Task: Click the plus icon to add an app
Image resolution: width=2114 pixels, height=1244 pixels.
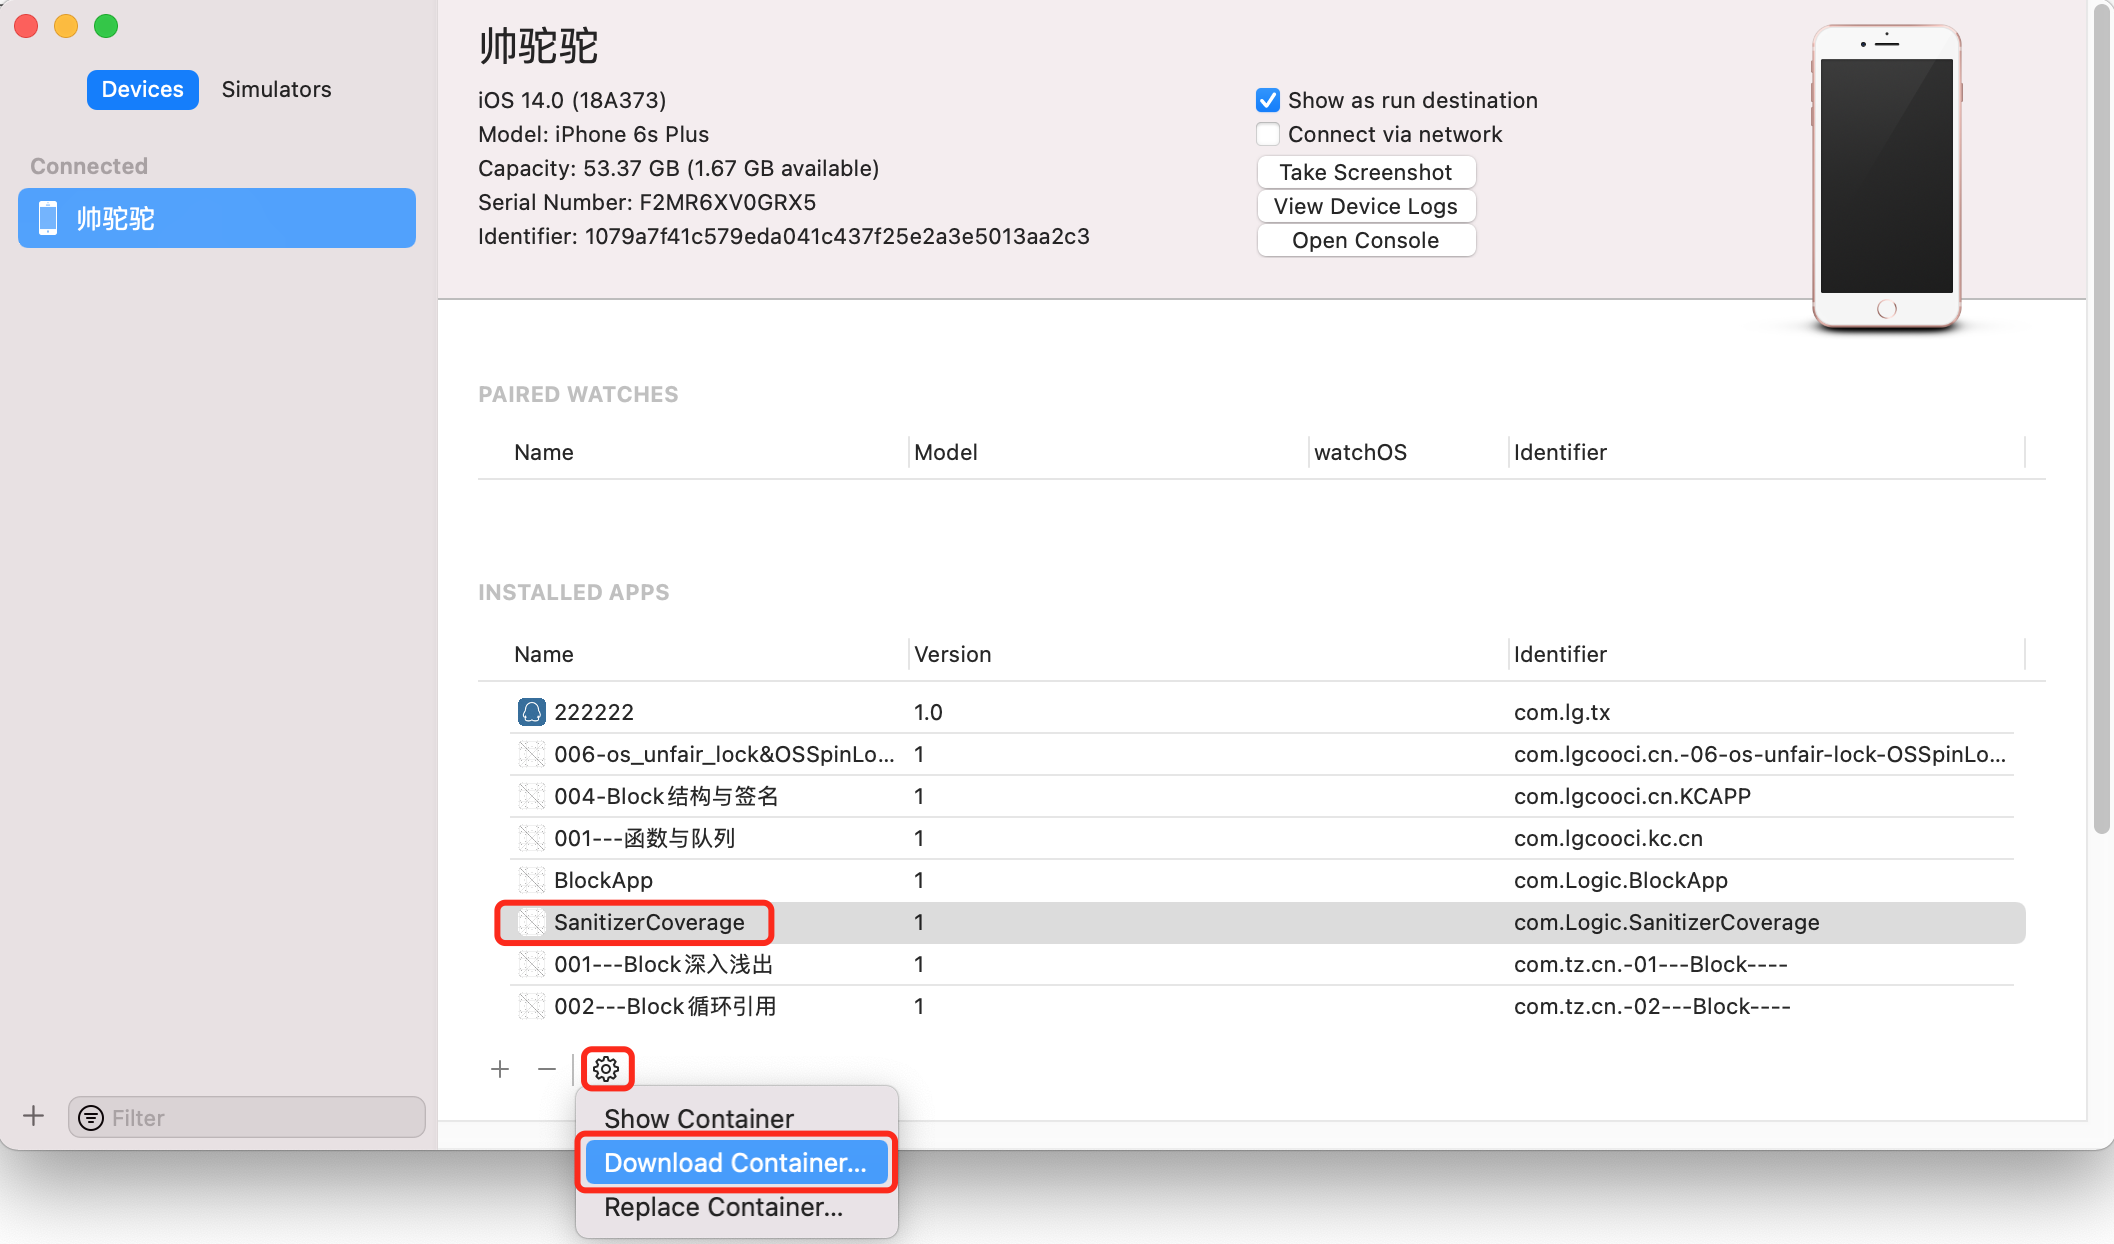Action: [500, 1069]
